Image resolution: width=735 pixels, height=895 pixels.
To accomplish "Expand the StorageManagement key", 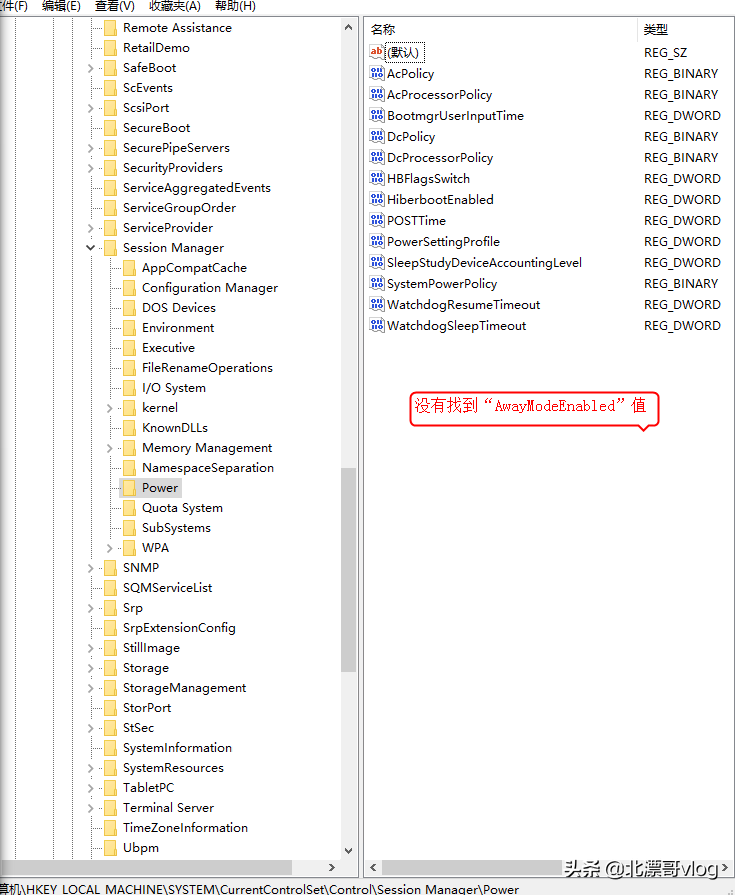I will point(90,688).
